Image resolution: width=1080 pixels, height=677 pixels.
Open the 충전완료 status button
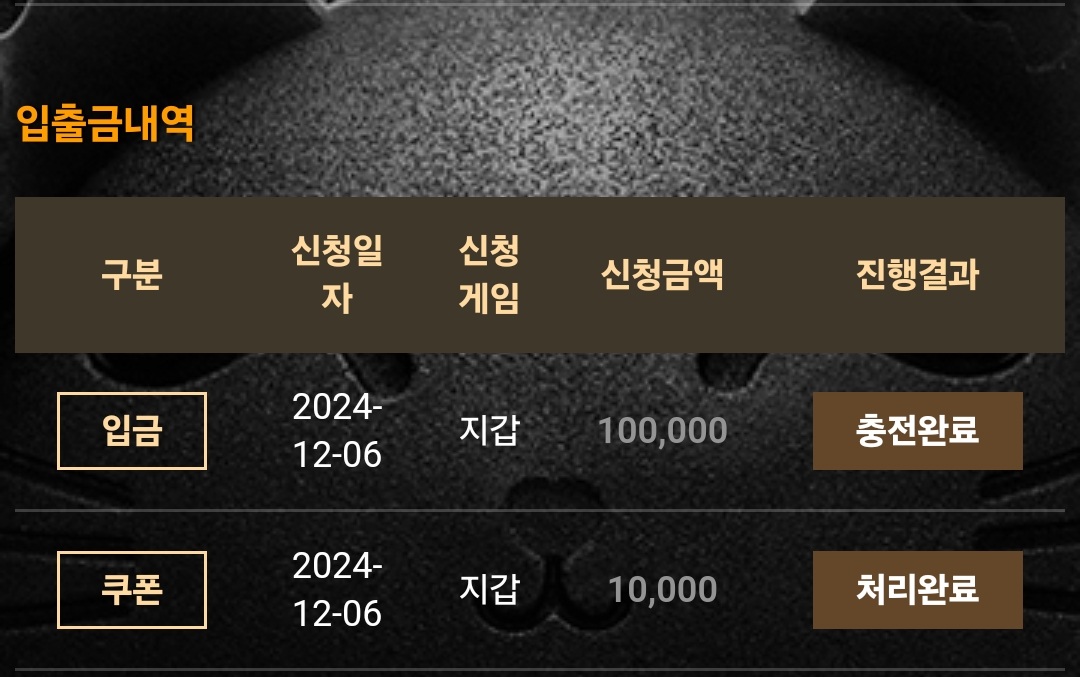pyautogui.click(x=917, y=431)
